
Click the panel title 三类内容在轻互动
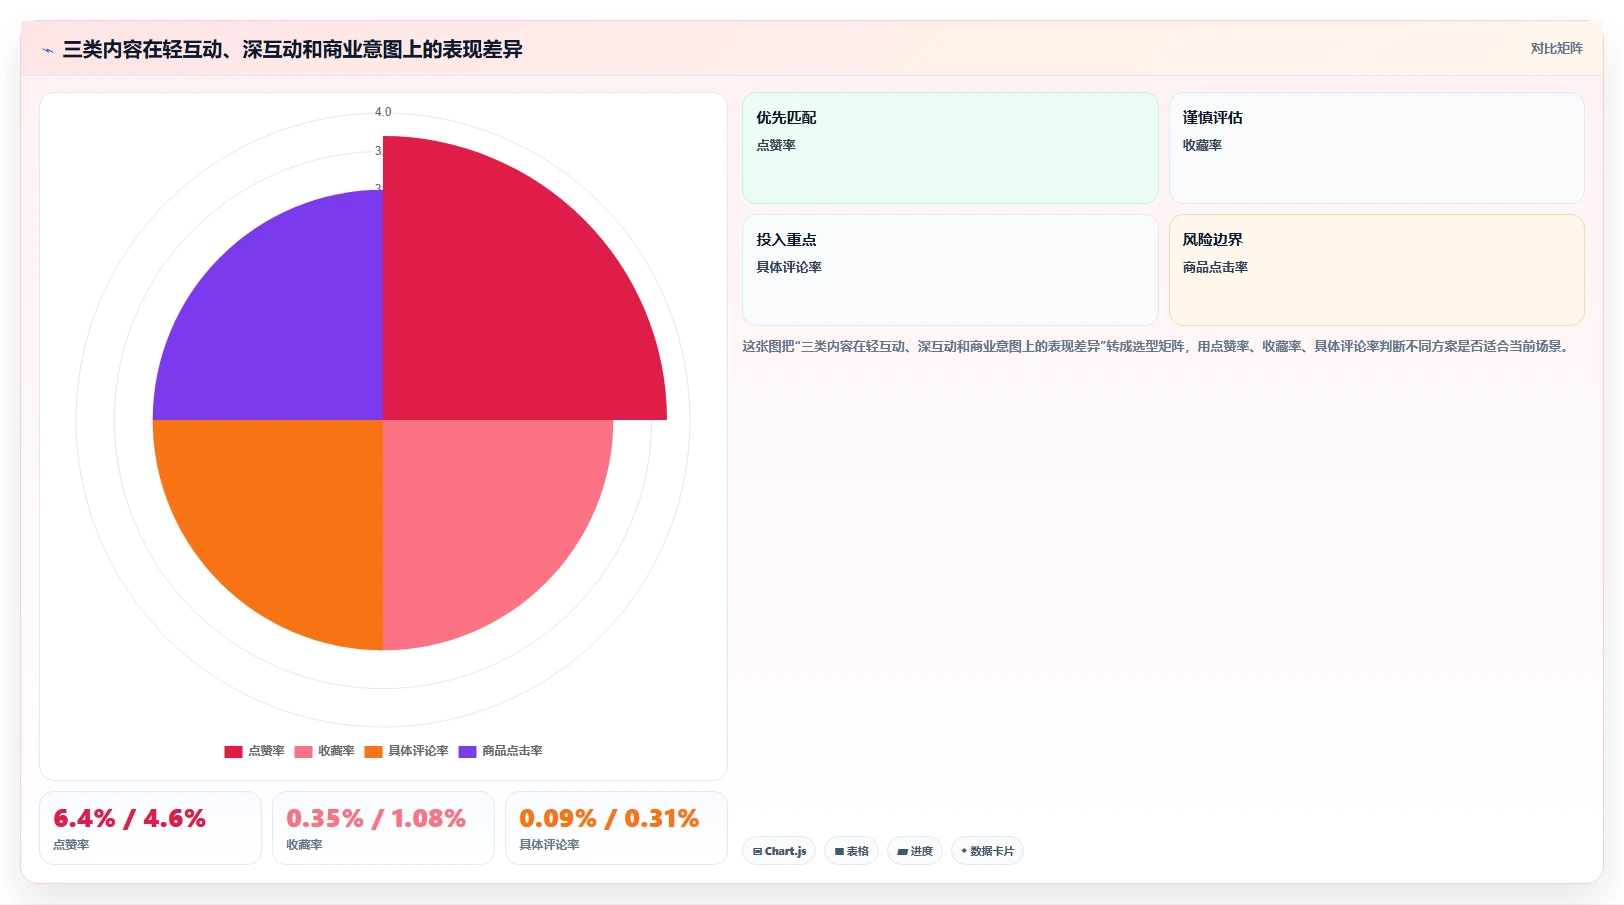(292, 50)
